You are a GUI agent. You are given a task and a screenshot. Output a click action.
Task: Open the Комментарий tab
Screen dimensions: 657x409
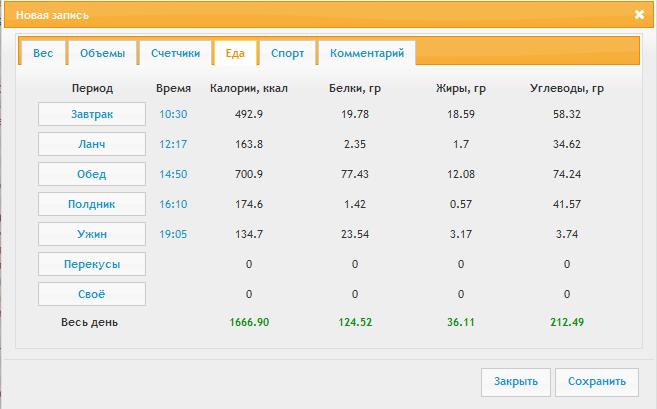click(x=367, y=53)
